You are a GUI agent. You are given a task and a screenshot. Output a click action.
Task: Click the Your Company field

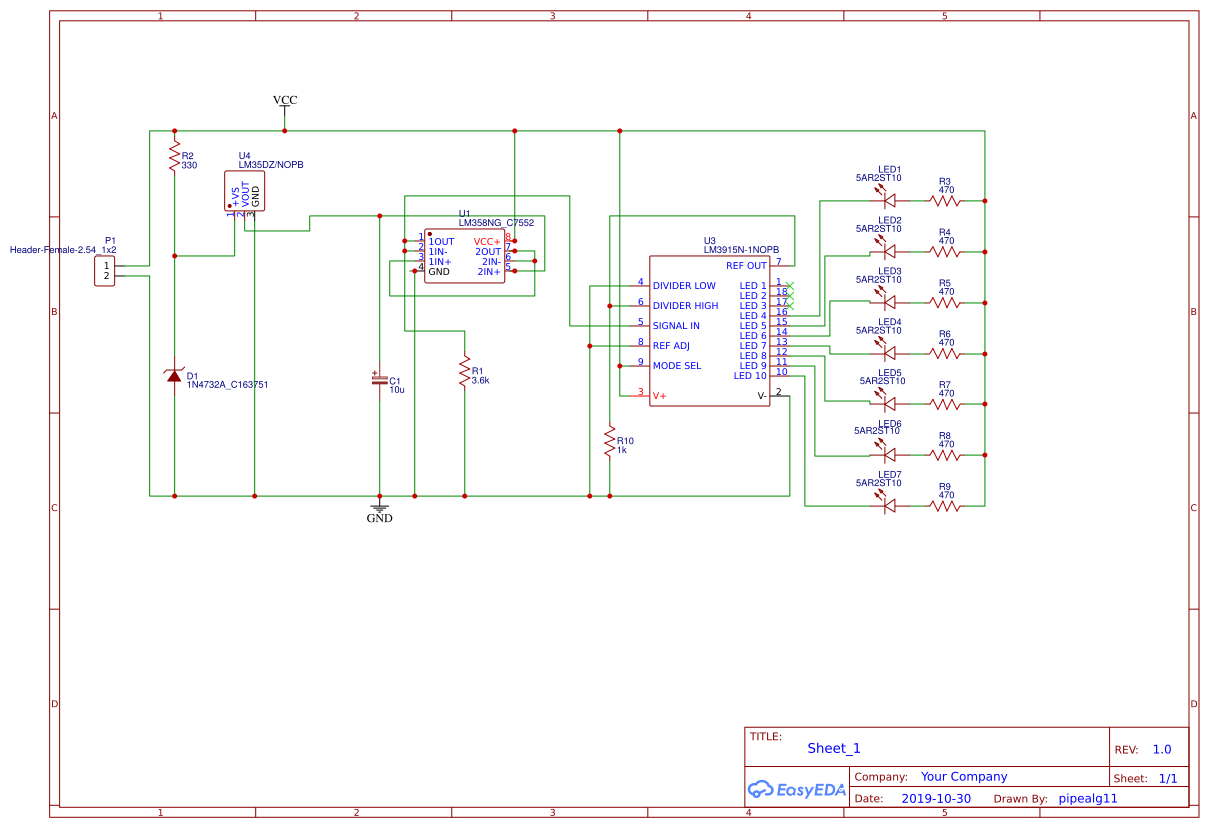pyautogui.click(x=966, y=776)
